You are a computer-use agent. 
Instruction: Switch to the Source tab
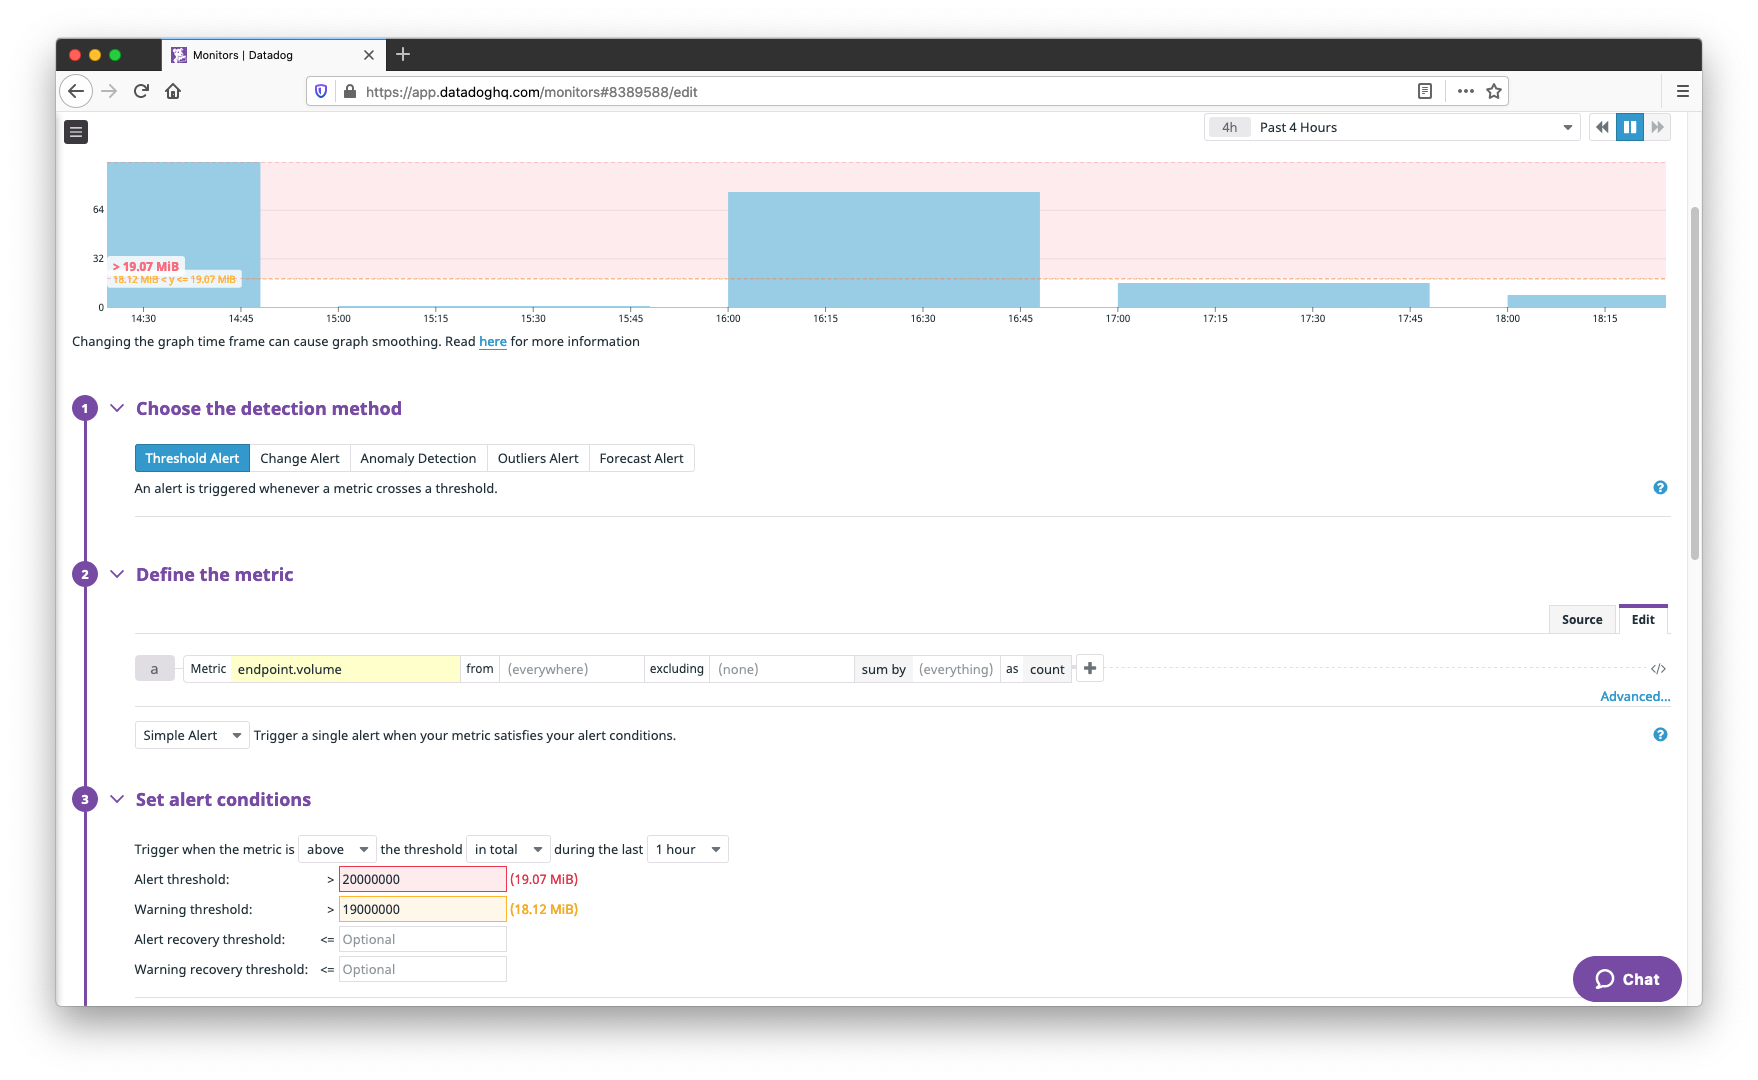point(1581,619)
